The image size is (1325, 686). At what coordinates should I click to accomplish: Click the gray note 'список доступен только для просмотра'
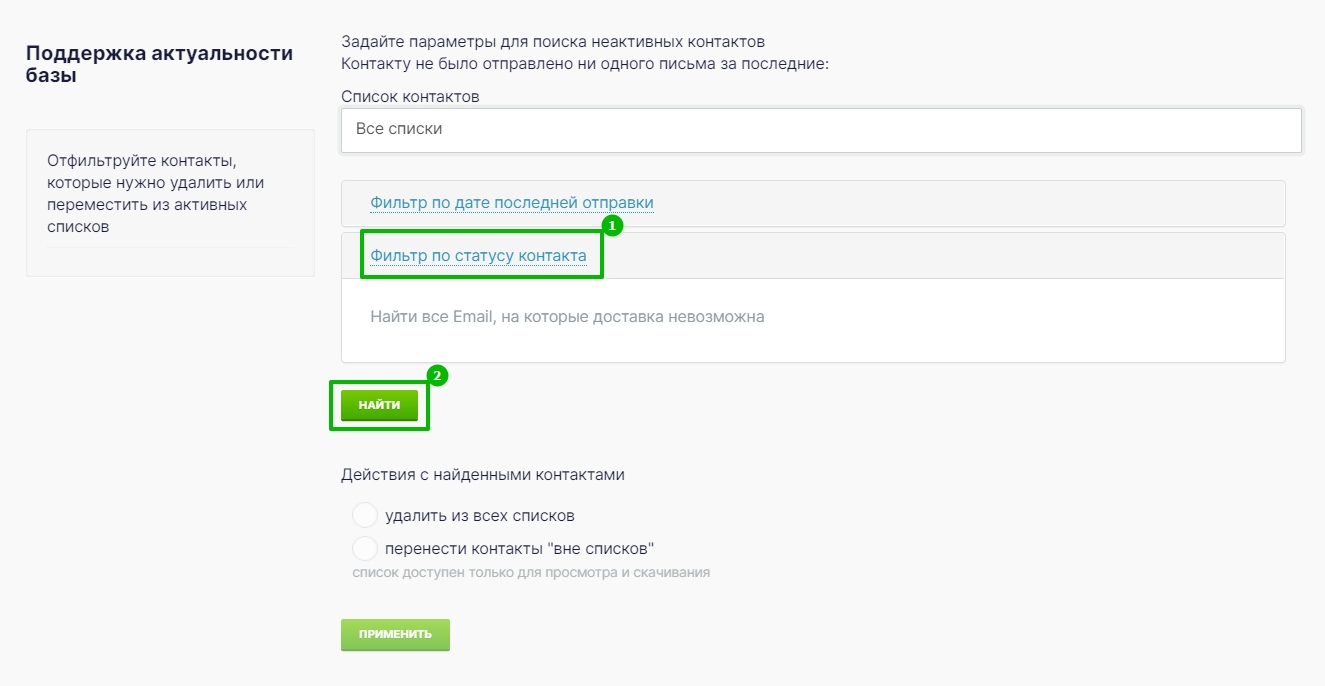(x=531, y=573)
